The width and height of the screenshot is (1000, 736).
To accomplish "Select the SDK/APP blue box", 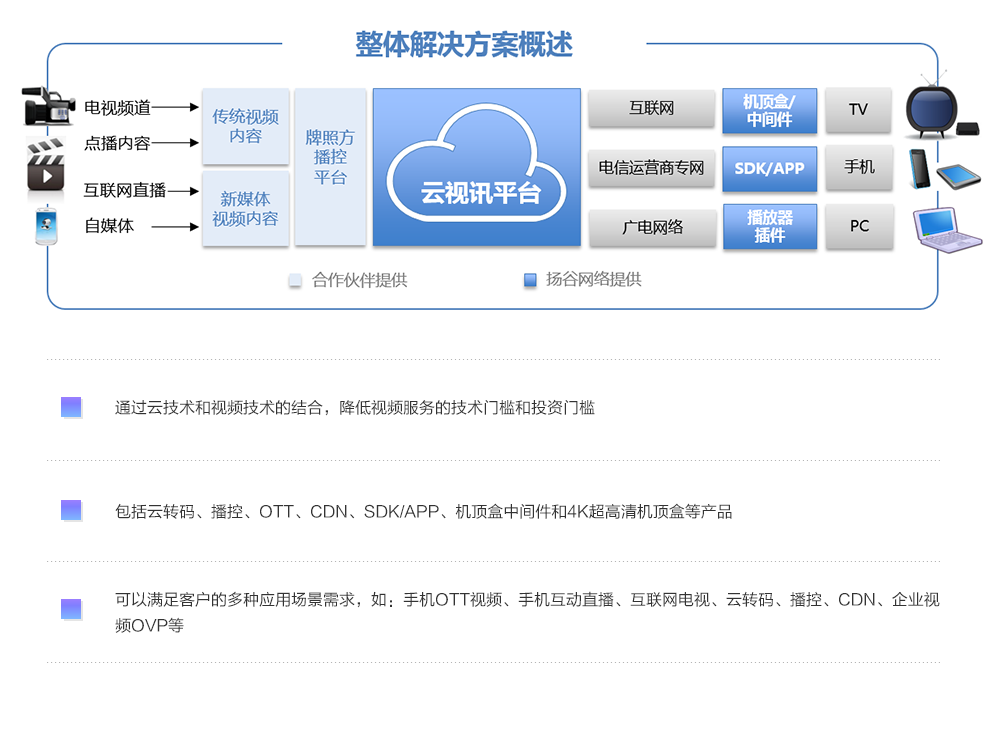I will (x=769, y=168).
